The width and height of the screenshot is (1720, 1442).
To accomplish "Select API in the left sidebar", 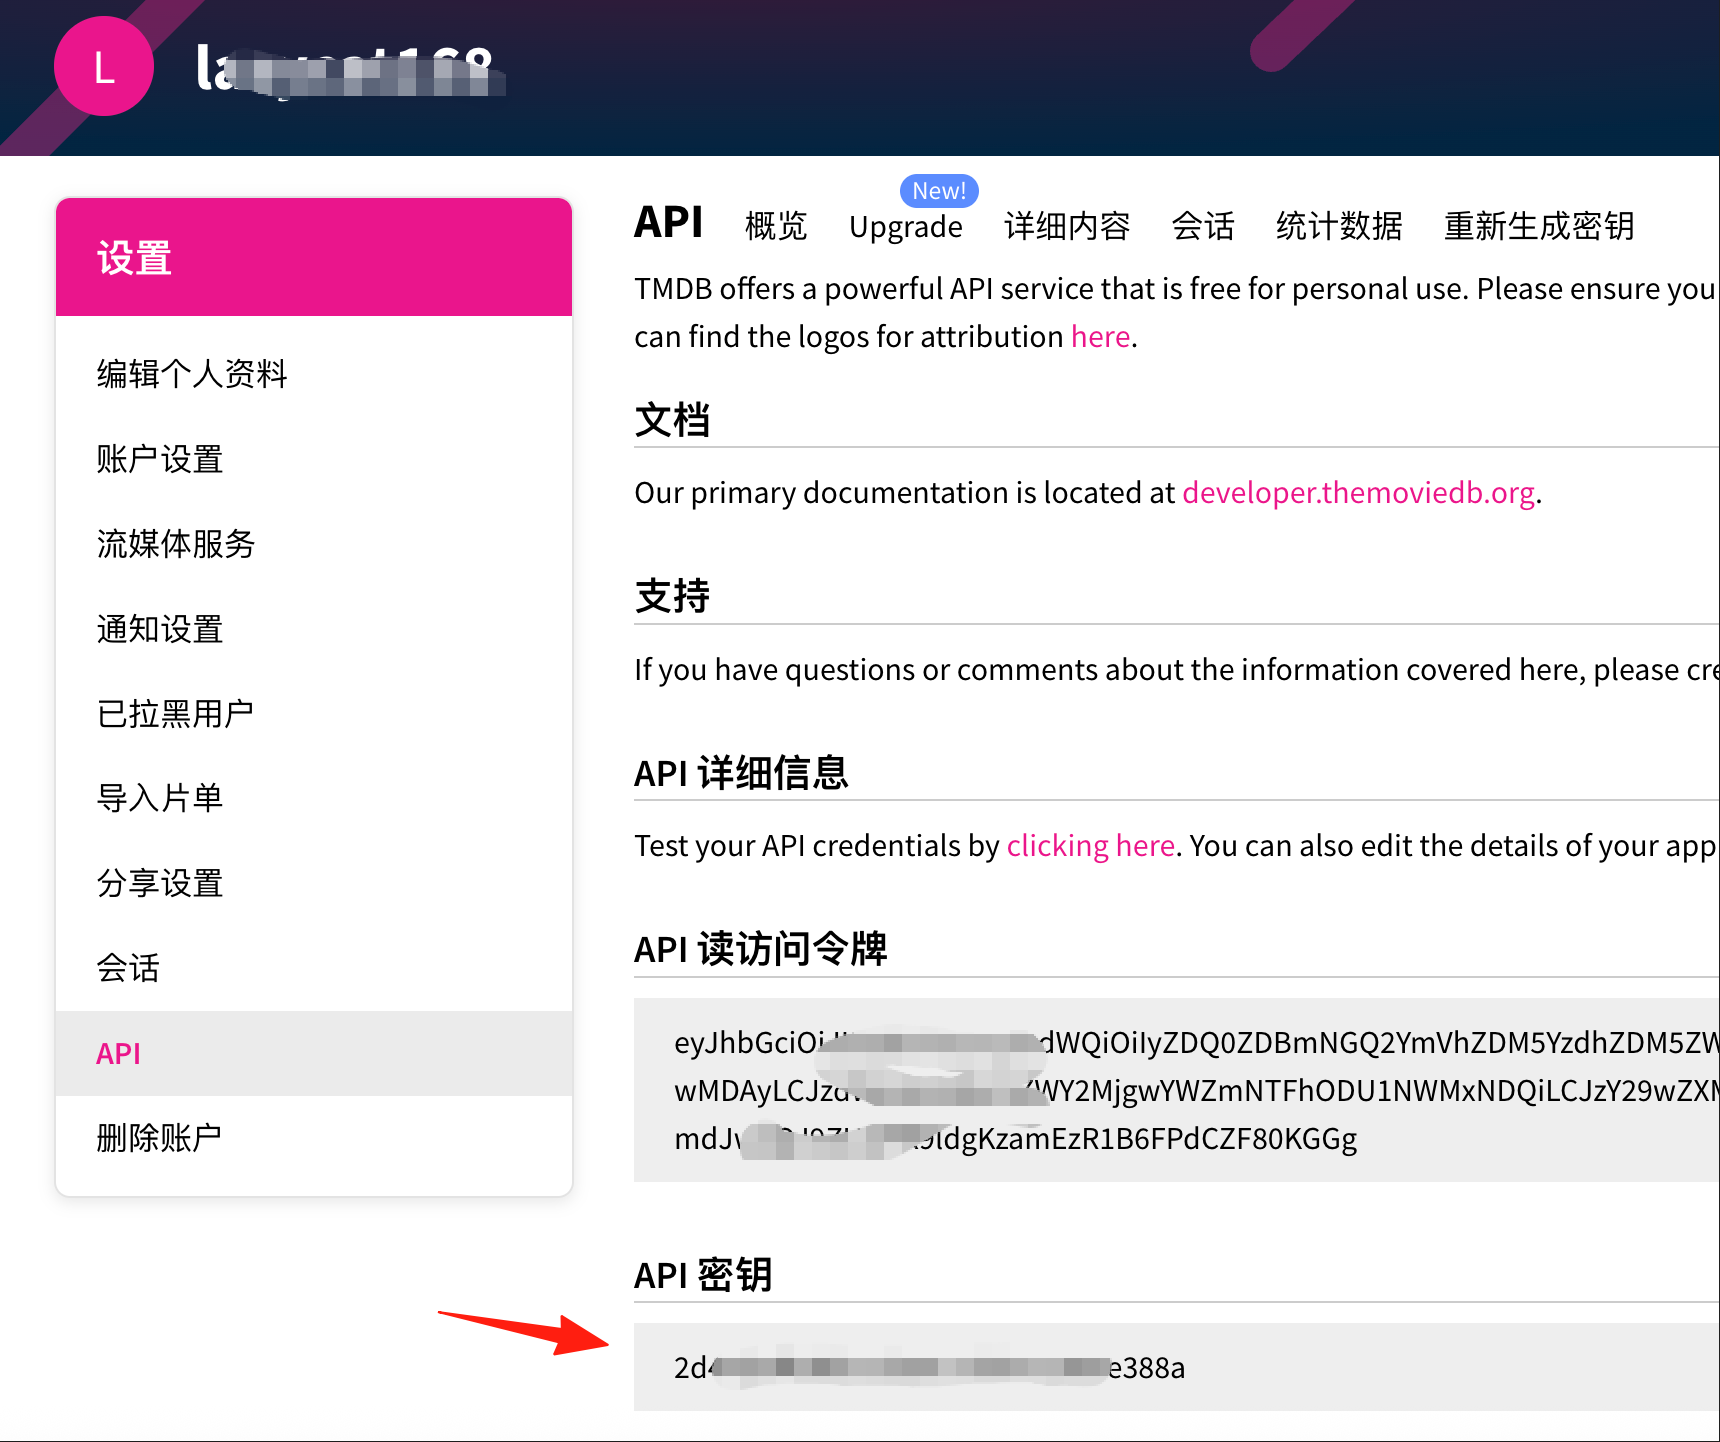I will click(314, 1053).
